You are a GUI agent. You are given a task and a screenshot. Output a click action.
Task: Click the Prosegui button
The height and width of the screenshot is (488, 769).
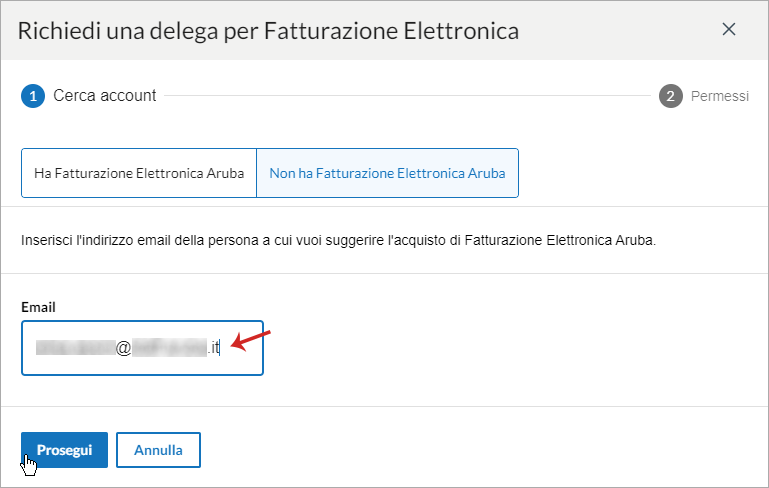pos(64,450)
